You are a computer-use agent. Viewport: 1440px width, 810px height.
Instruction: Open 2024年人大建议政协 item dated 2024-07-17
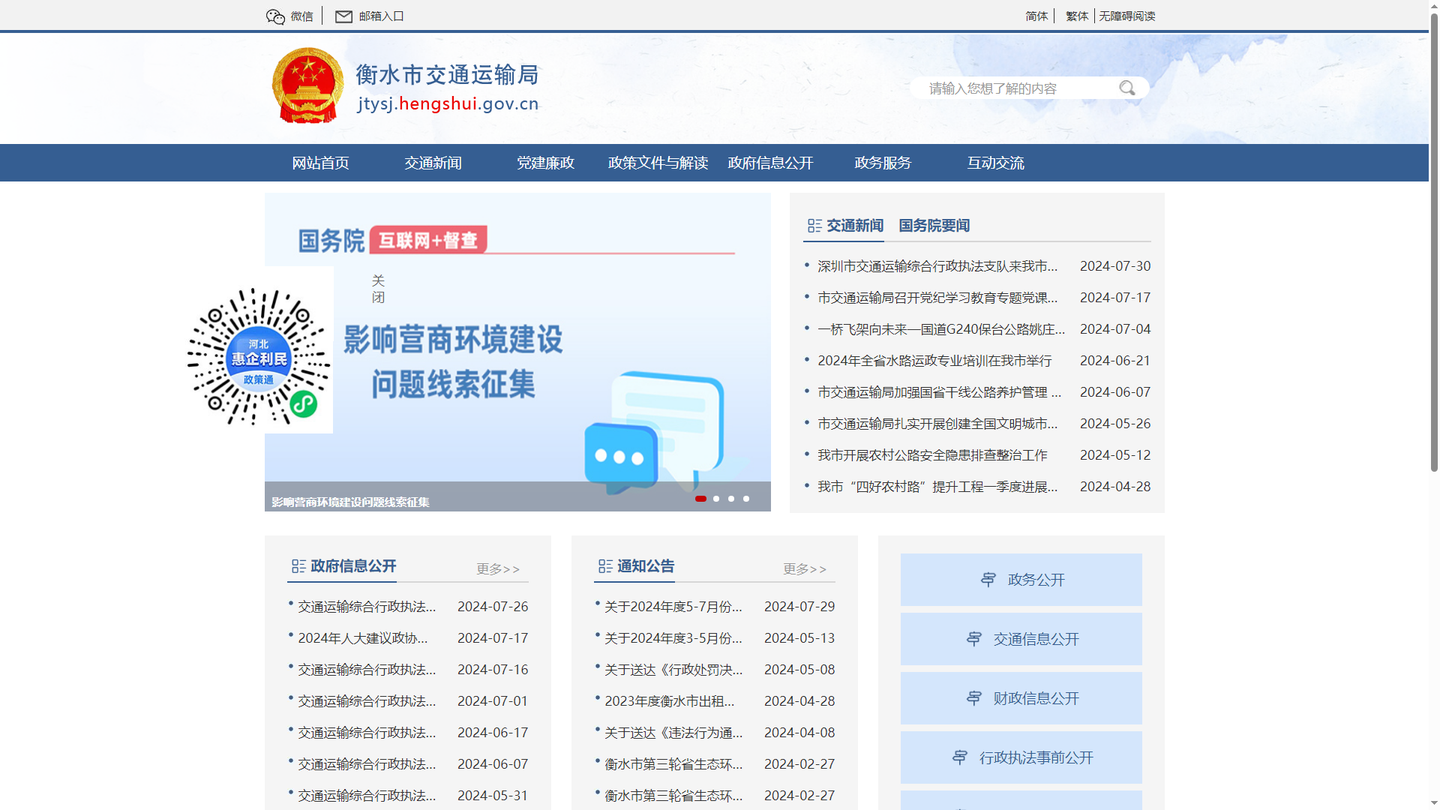pos(363,638)
